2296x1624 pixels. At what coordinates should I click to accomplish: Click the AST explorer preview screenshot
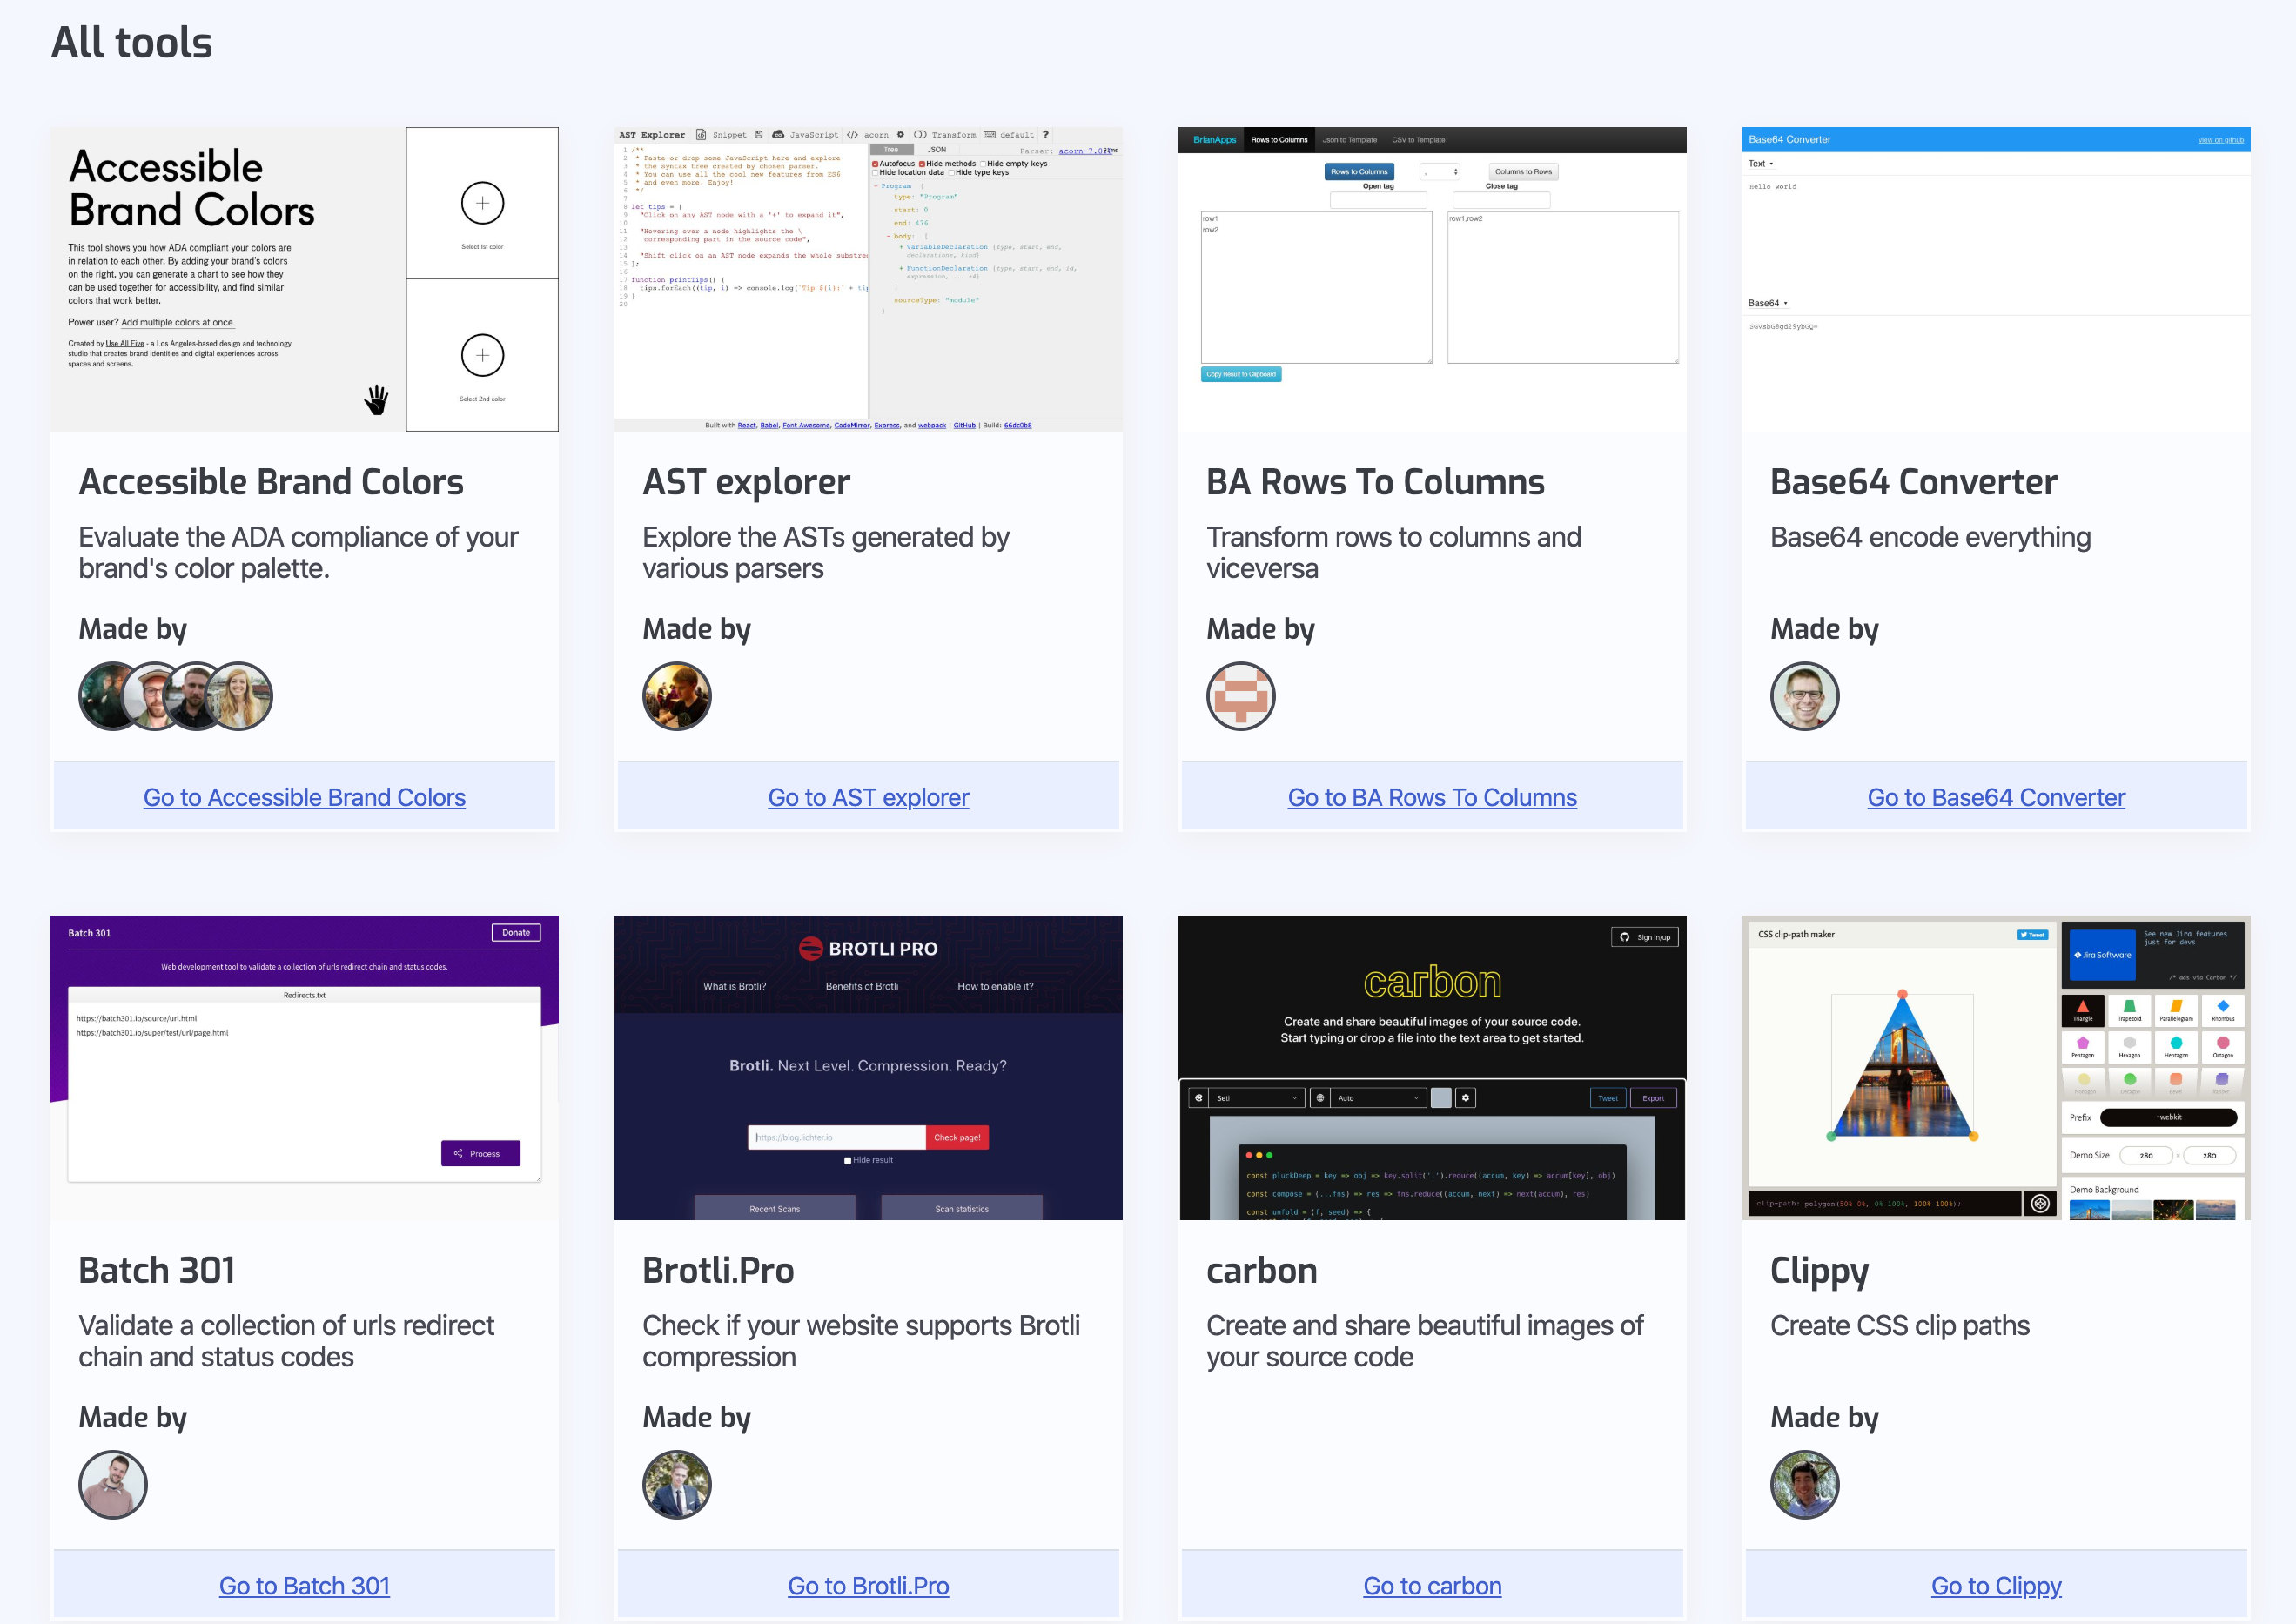(x=868, y=279)
